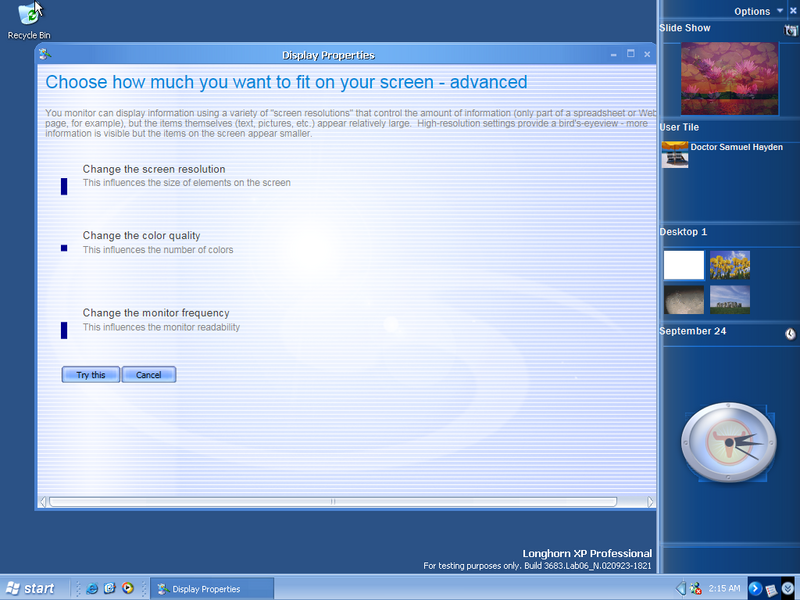Click the Desktop 1 tile header
Image resolution: width=800 pixels, height=600 pixels.
tap(683, 232)
